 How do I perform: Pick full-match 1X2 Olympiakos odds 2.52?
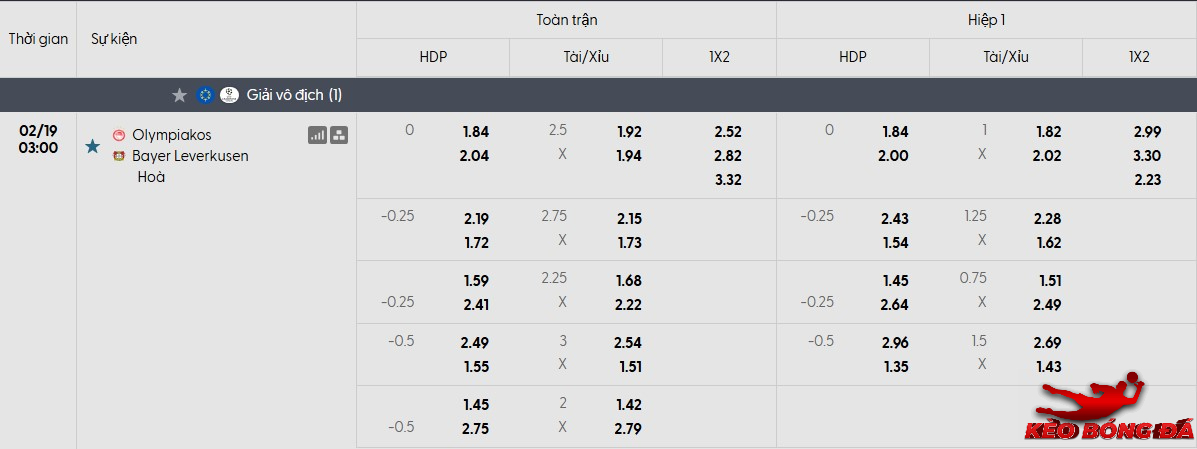click(728, 132)
